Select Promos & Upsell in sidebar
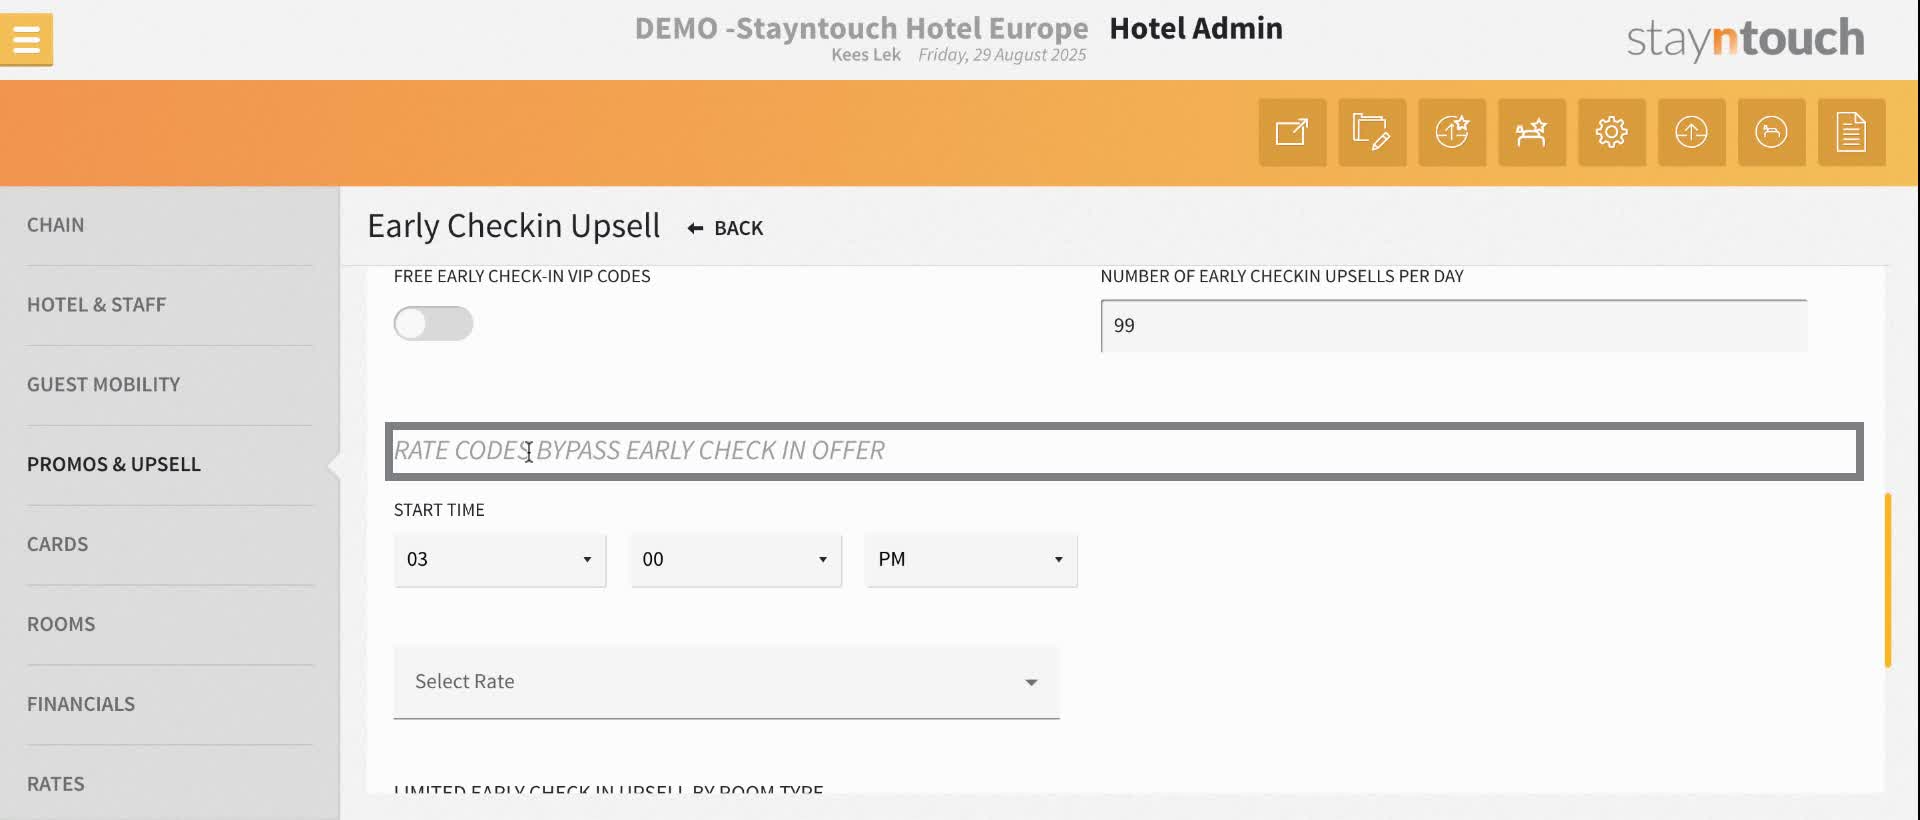1920x820 pixels. point(114,464)
